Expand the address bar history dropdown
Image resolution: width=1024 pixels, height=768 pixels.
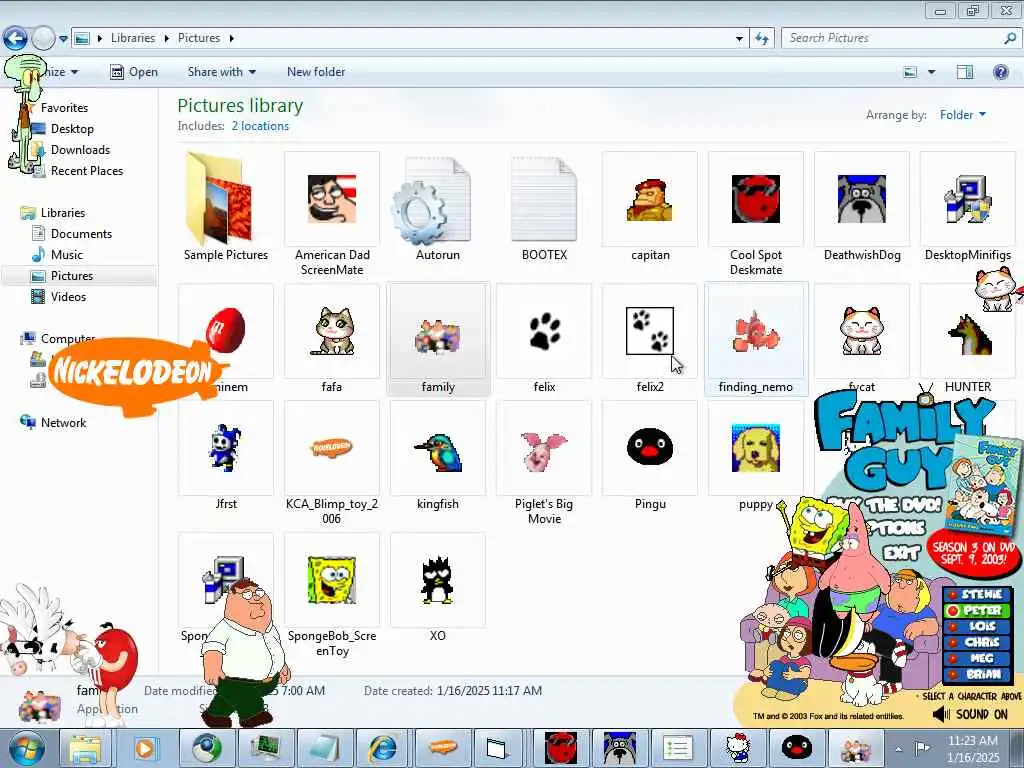tap(739, 39)
